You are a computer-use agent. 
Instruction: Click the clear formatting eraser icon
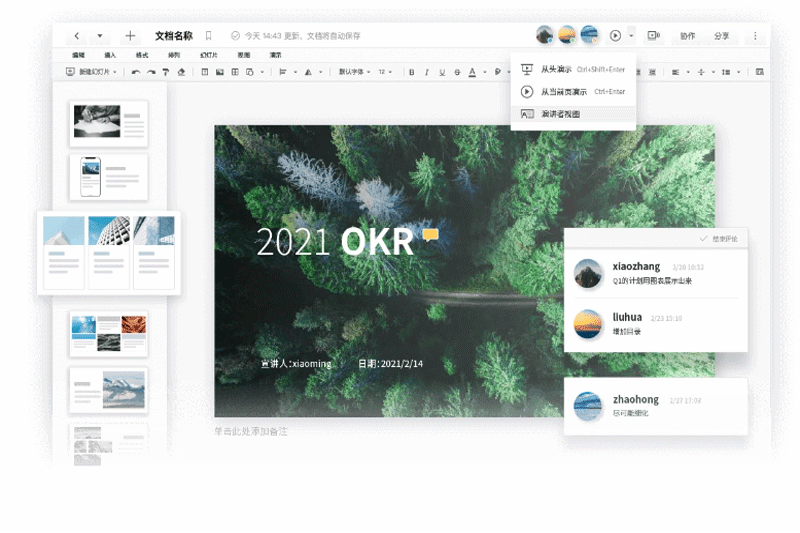pos(181,72)
